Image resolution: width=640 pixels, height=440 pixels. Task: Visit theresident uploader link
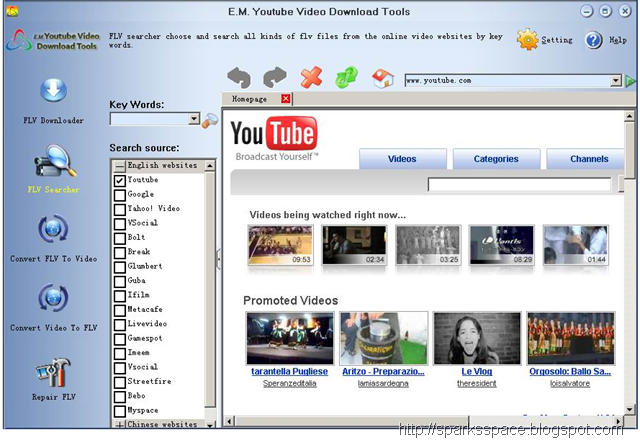[x=477, y=383]
